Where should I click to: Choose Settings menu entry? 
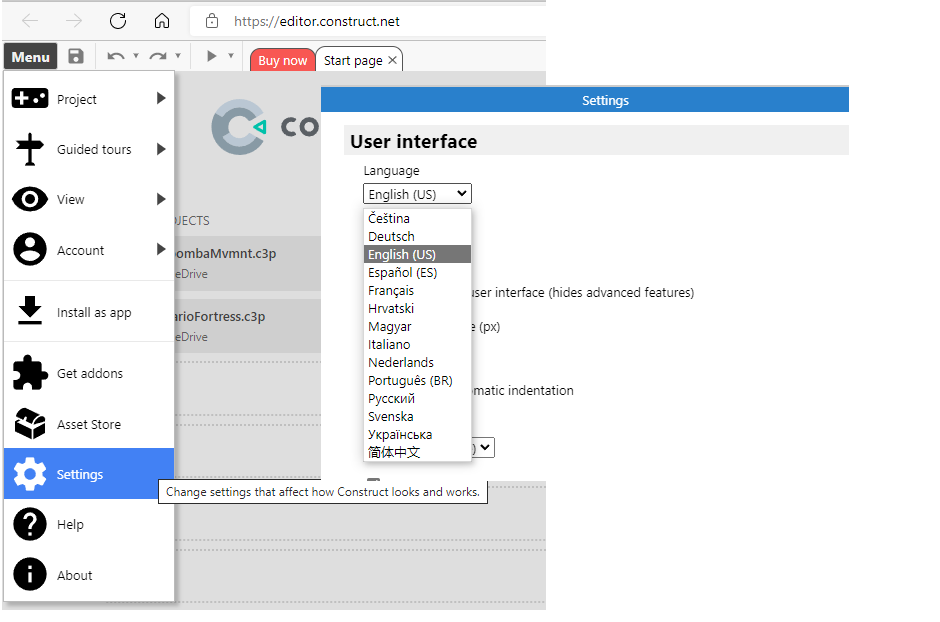click(x=89, y=474)
